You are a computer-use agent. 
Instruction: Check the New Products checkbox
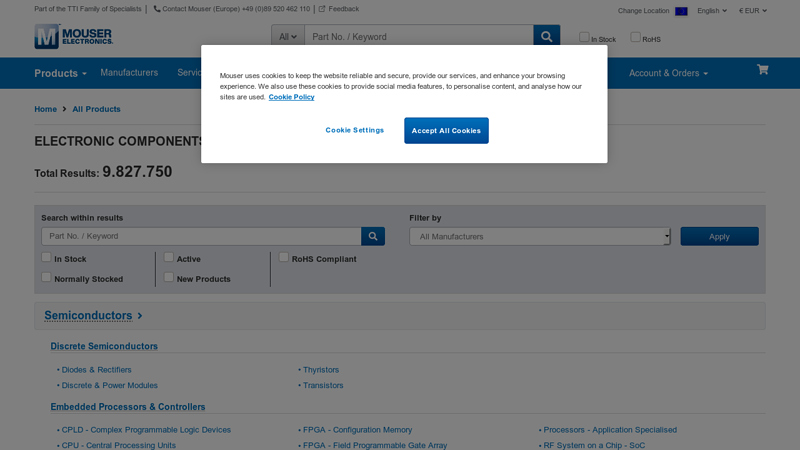pos(169,277)
